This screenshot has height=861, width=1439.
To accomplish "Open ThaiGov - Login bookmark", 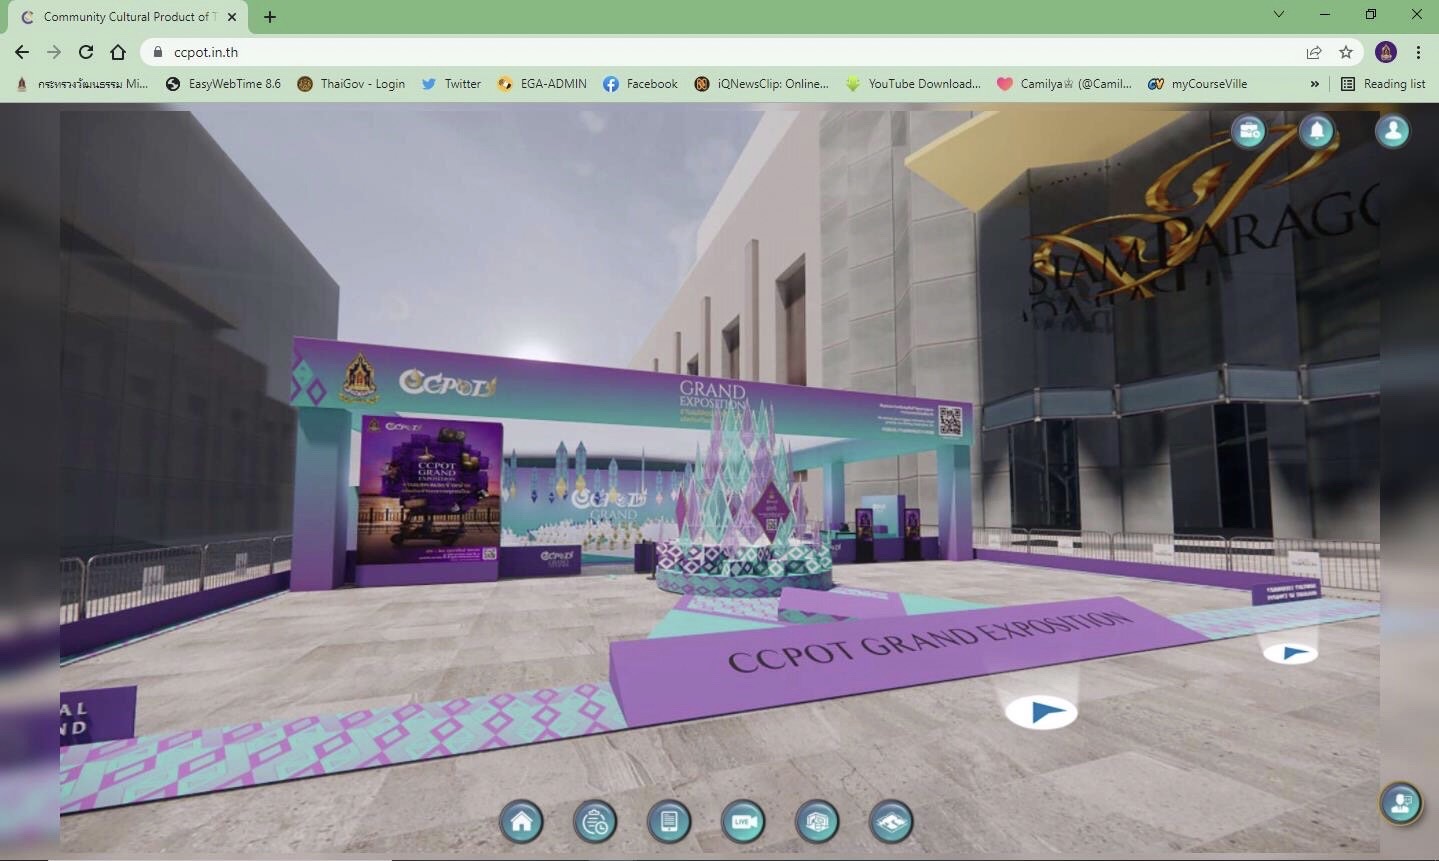I will click(x=352, y=84).
